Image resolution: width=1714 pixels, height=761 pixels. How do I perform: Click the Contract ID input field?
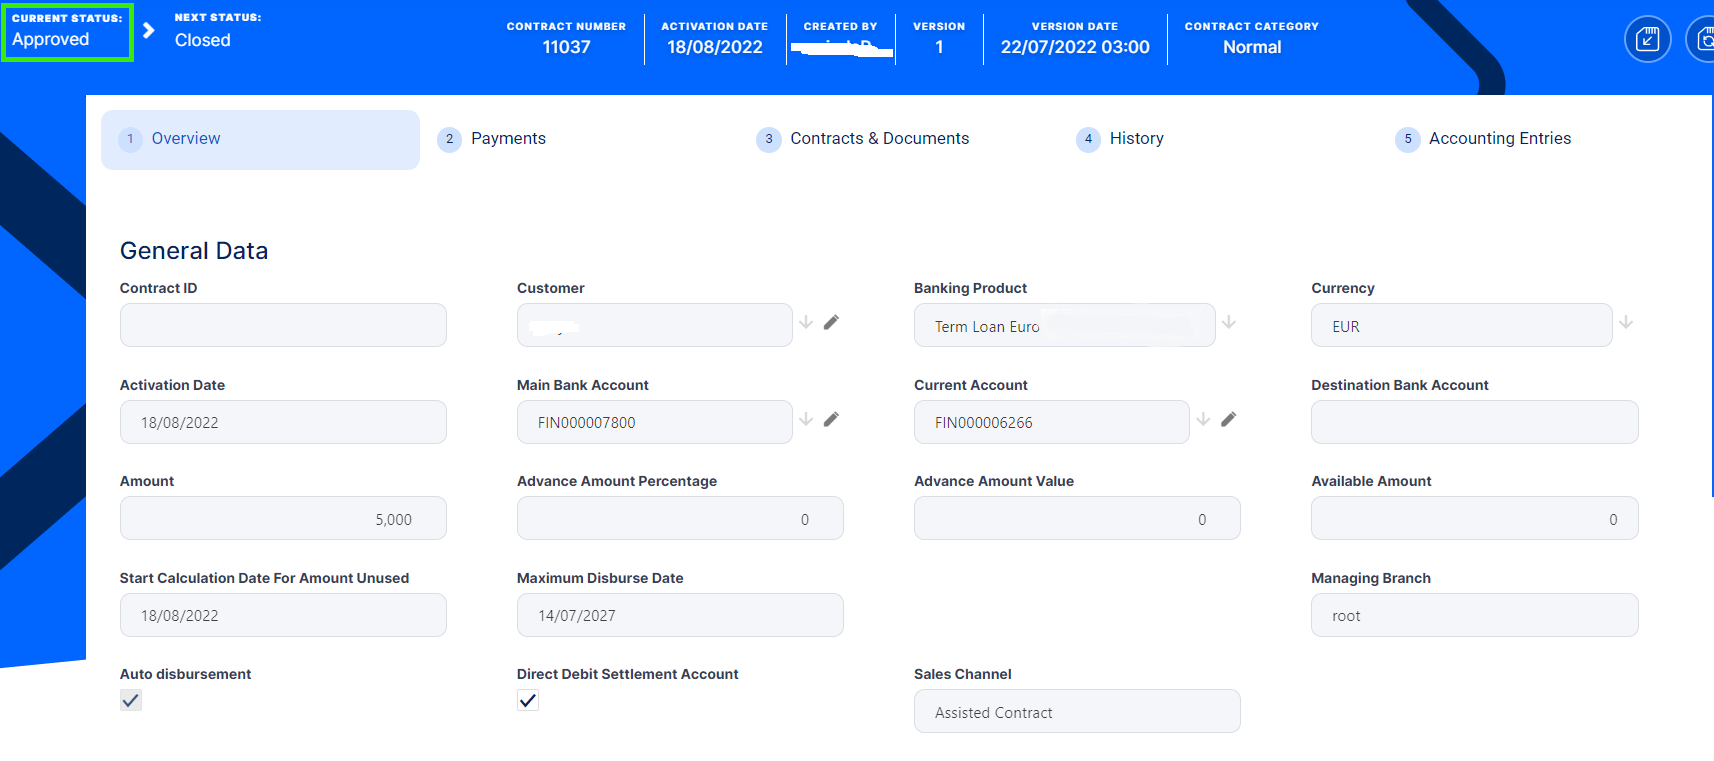(283, 325)
